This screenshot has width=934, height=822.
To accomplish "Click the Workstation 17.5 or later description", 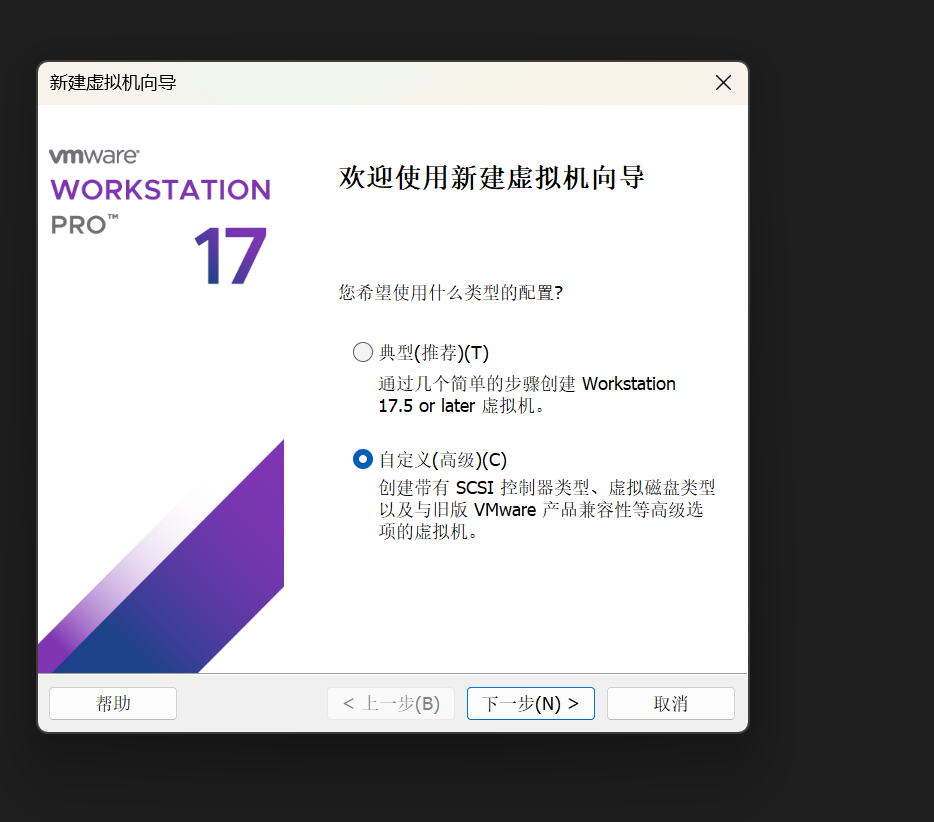I will [x=527, y=394].
